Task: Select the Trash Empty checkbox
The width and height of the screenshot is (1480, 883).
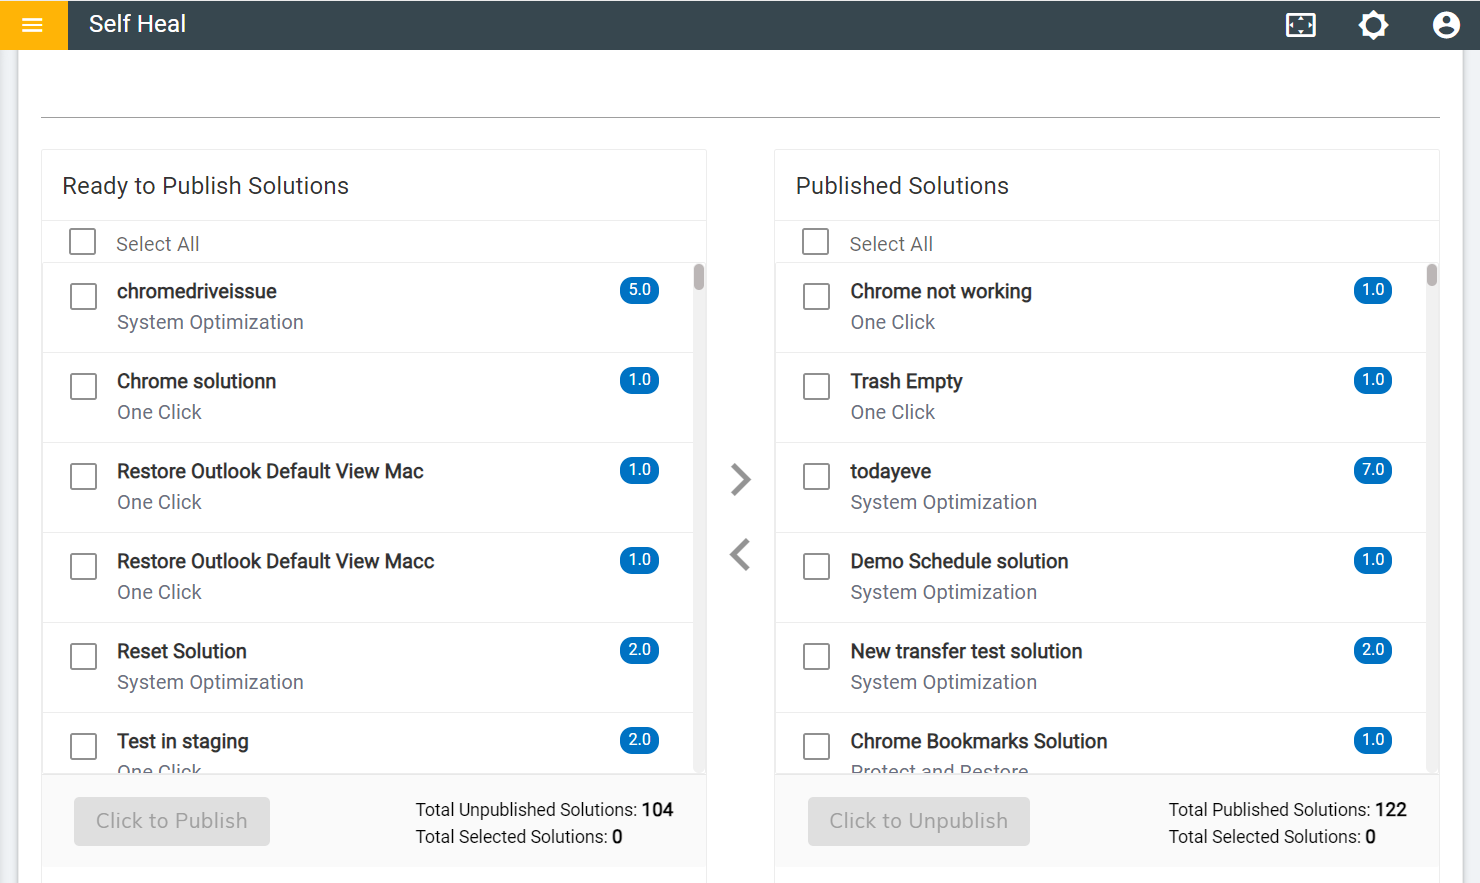Action: [817, 387]
